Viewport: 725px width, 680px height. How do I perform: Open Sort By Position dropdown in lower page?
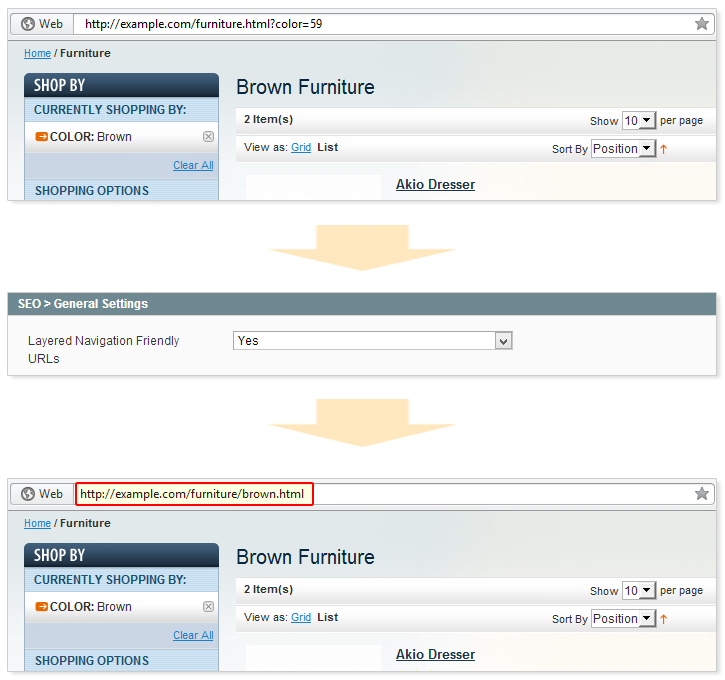[622, 619]
